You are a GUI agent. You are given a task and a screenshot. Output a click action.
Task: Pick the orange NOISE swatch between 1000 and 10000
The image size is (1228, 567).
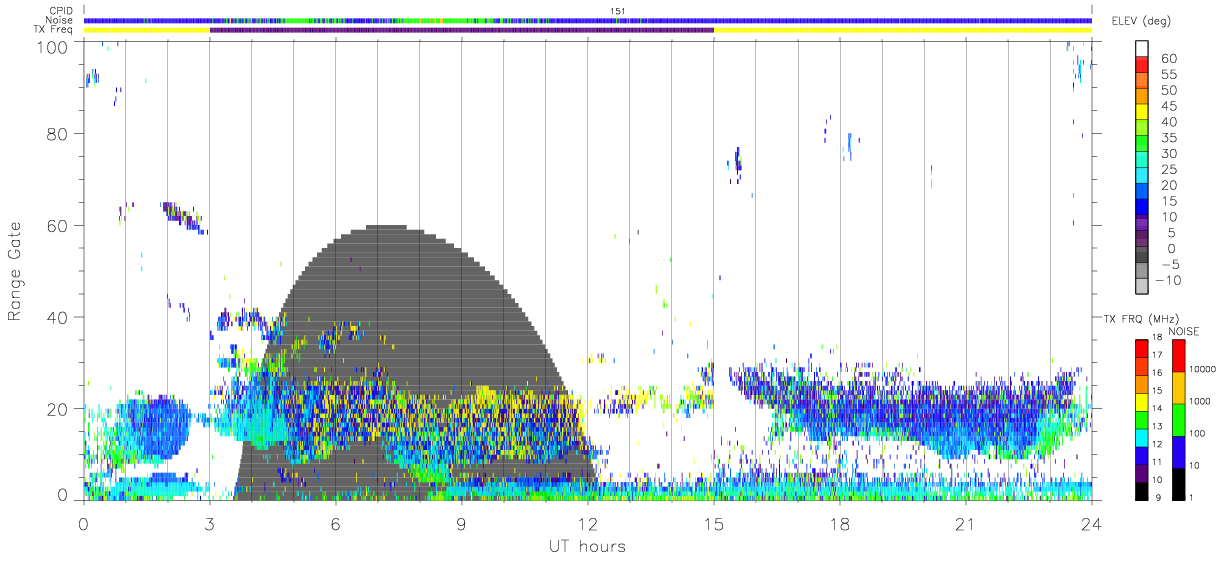coord(1177,388)
